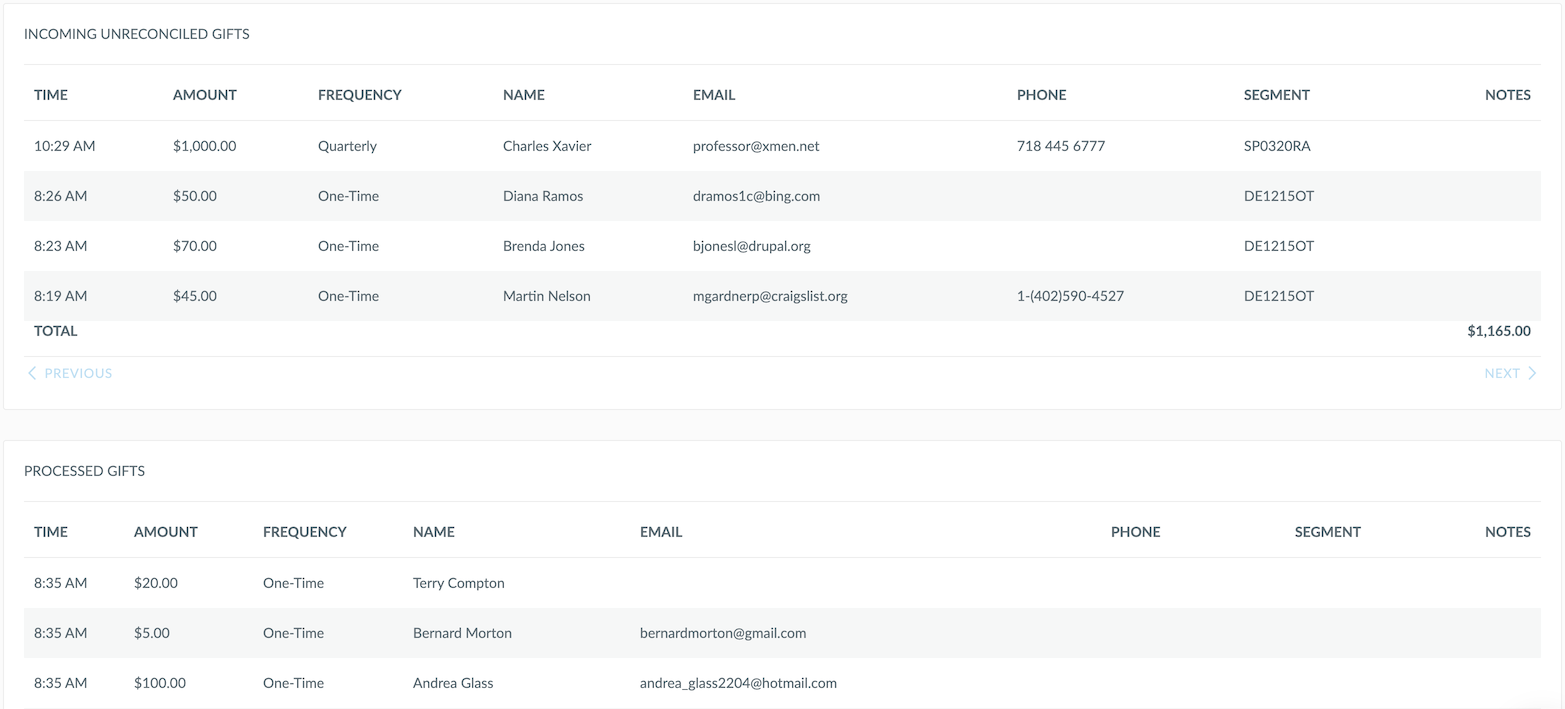The image size is (1565, 709).
Task: Click the AMOUNT header in Processed Gifts
Action: [x=166, y=532]
